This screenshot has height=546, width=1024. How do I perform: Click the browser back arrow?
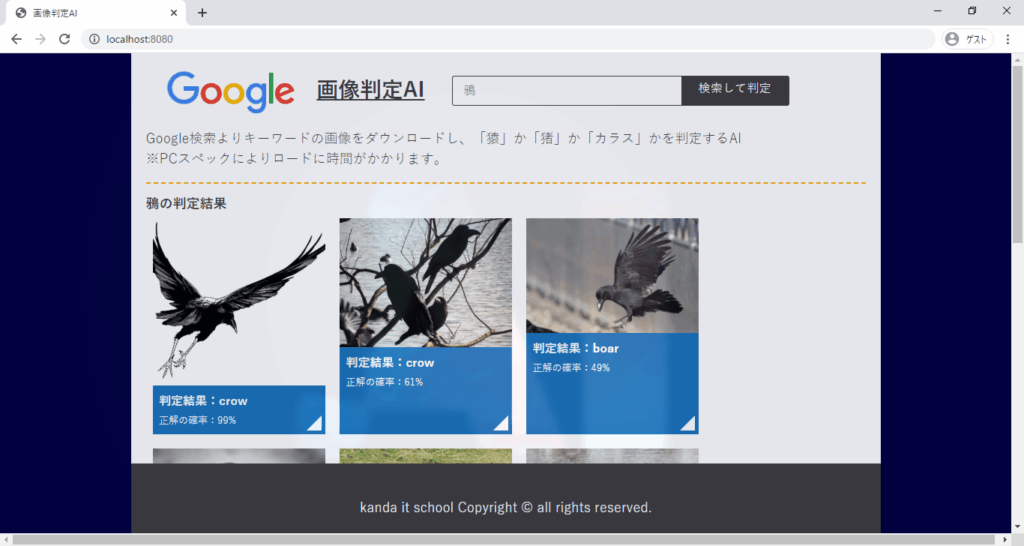(x=16, y=39)
